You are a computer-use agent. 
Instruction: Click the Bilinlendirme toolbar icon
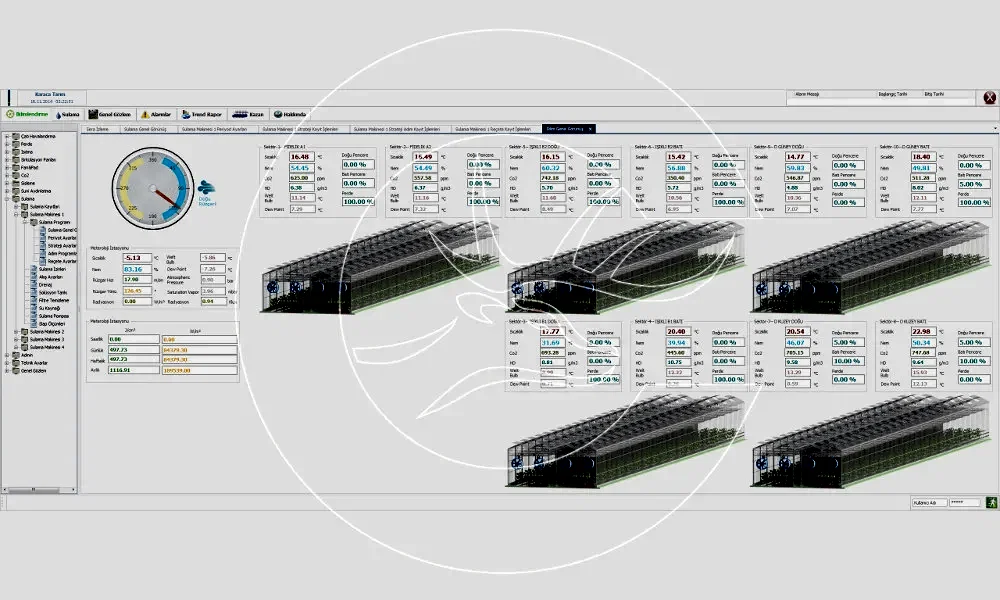[27, 115]
